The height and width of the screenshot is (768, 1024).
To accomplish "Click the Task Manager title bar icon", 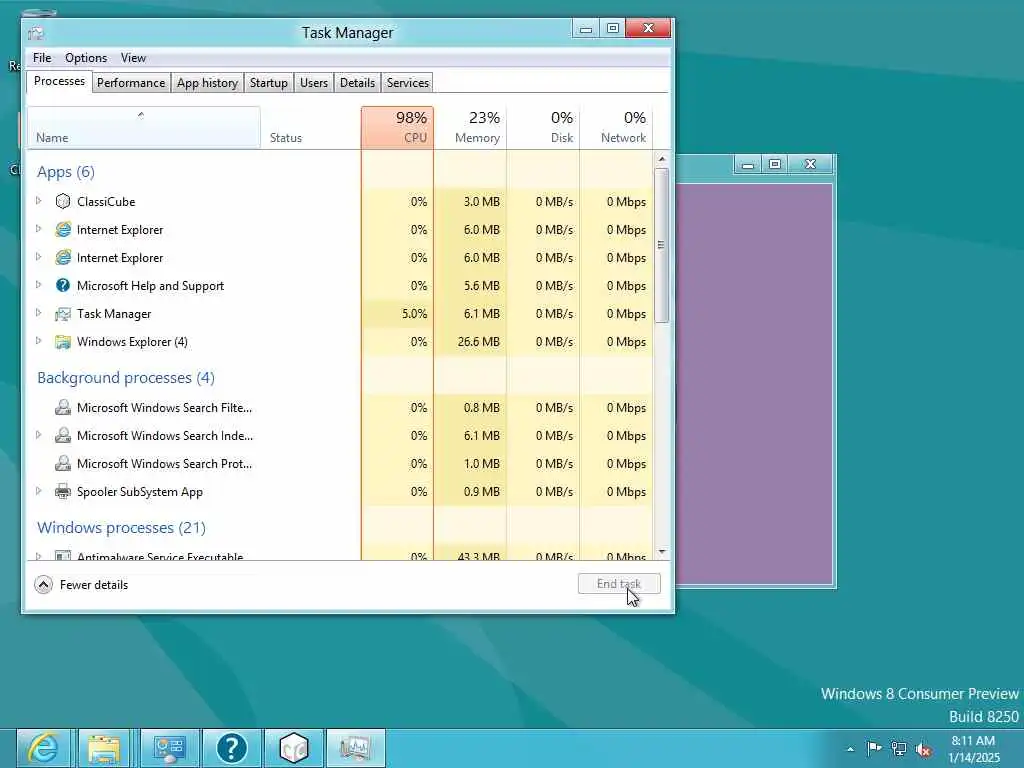I will coord(36,33).
